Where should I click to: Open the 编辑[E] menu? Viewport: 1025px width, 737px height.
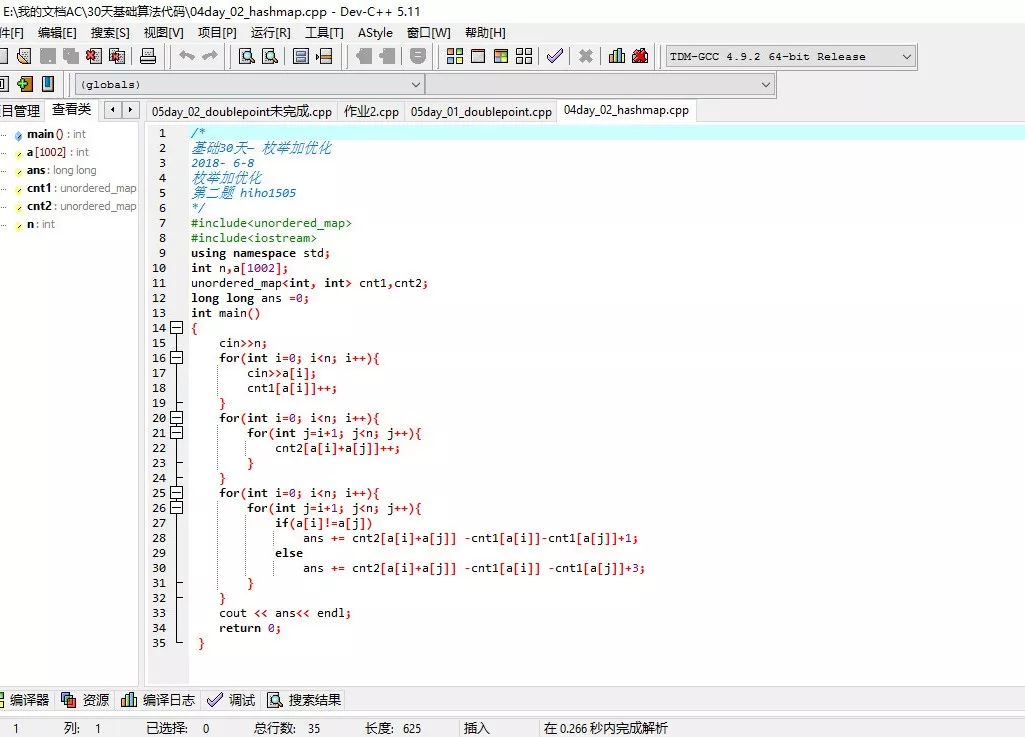[57, 33]
